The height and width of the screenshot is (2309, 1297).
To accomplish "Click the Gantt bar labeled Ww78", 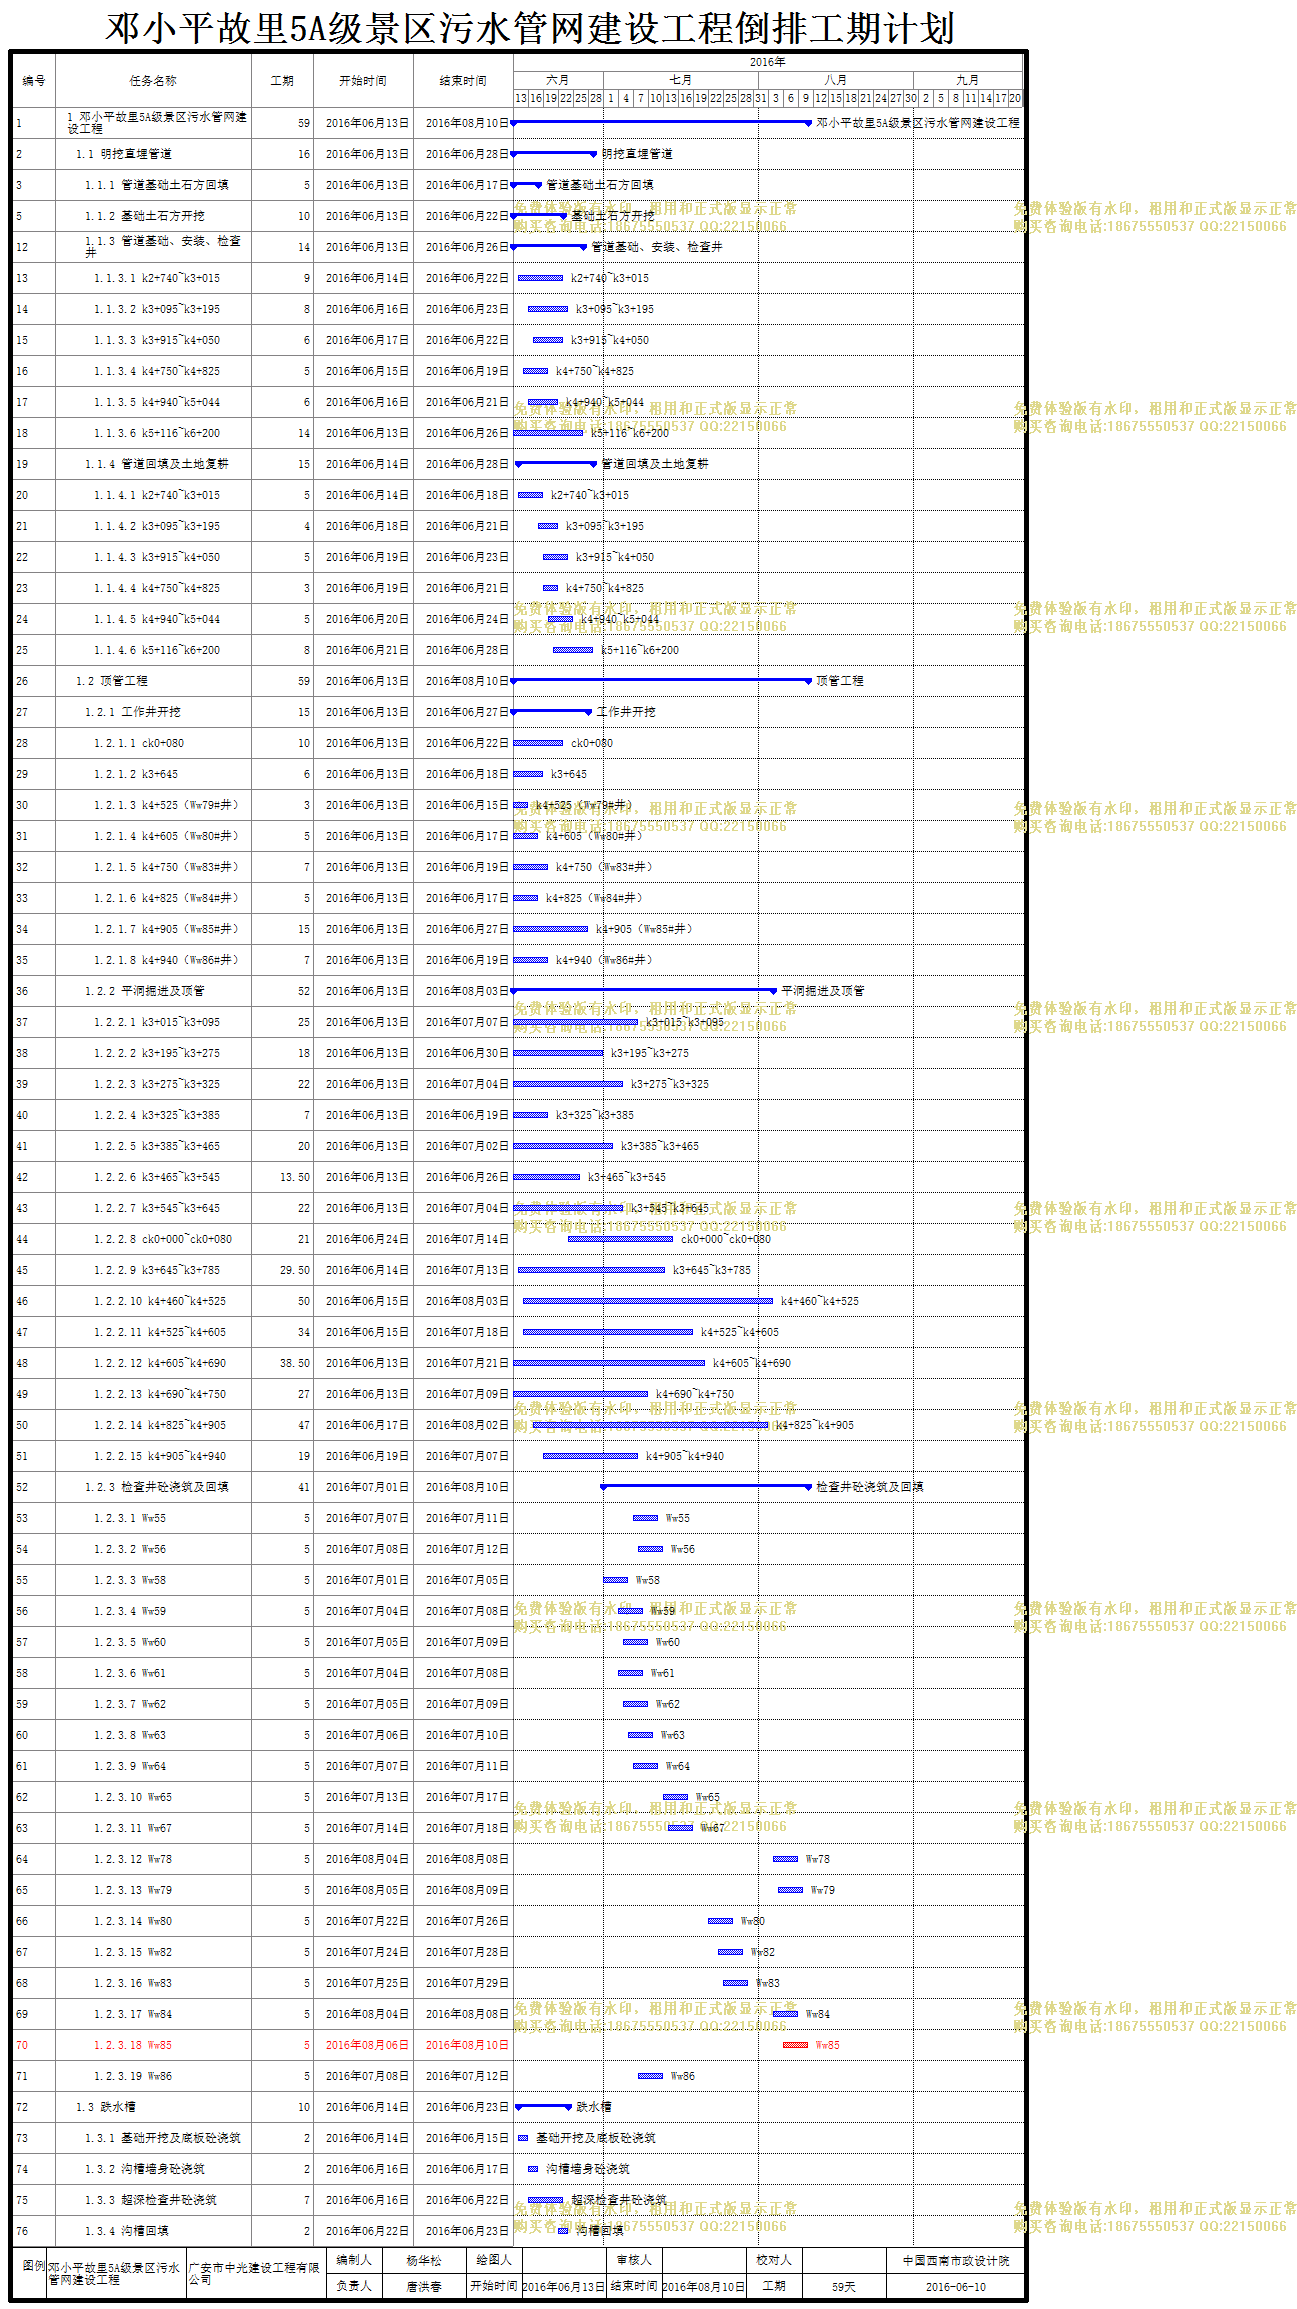I will [x=785, y=1859].
